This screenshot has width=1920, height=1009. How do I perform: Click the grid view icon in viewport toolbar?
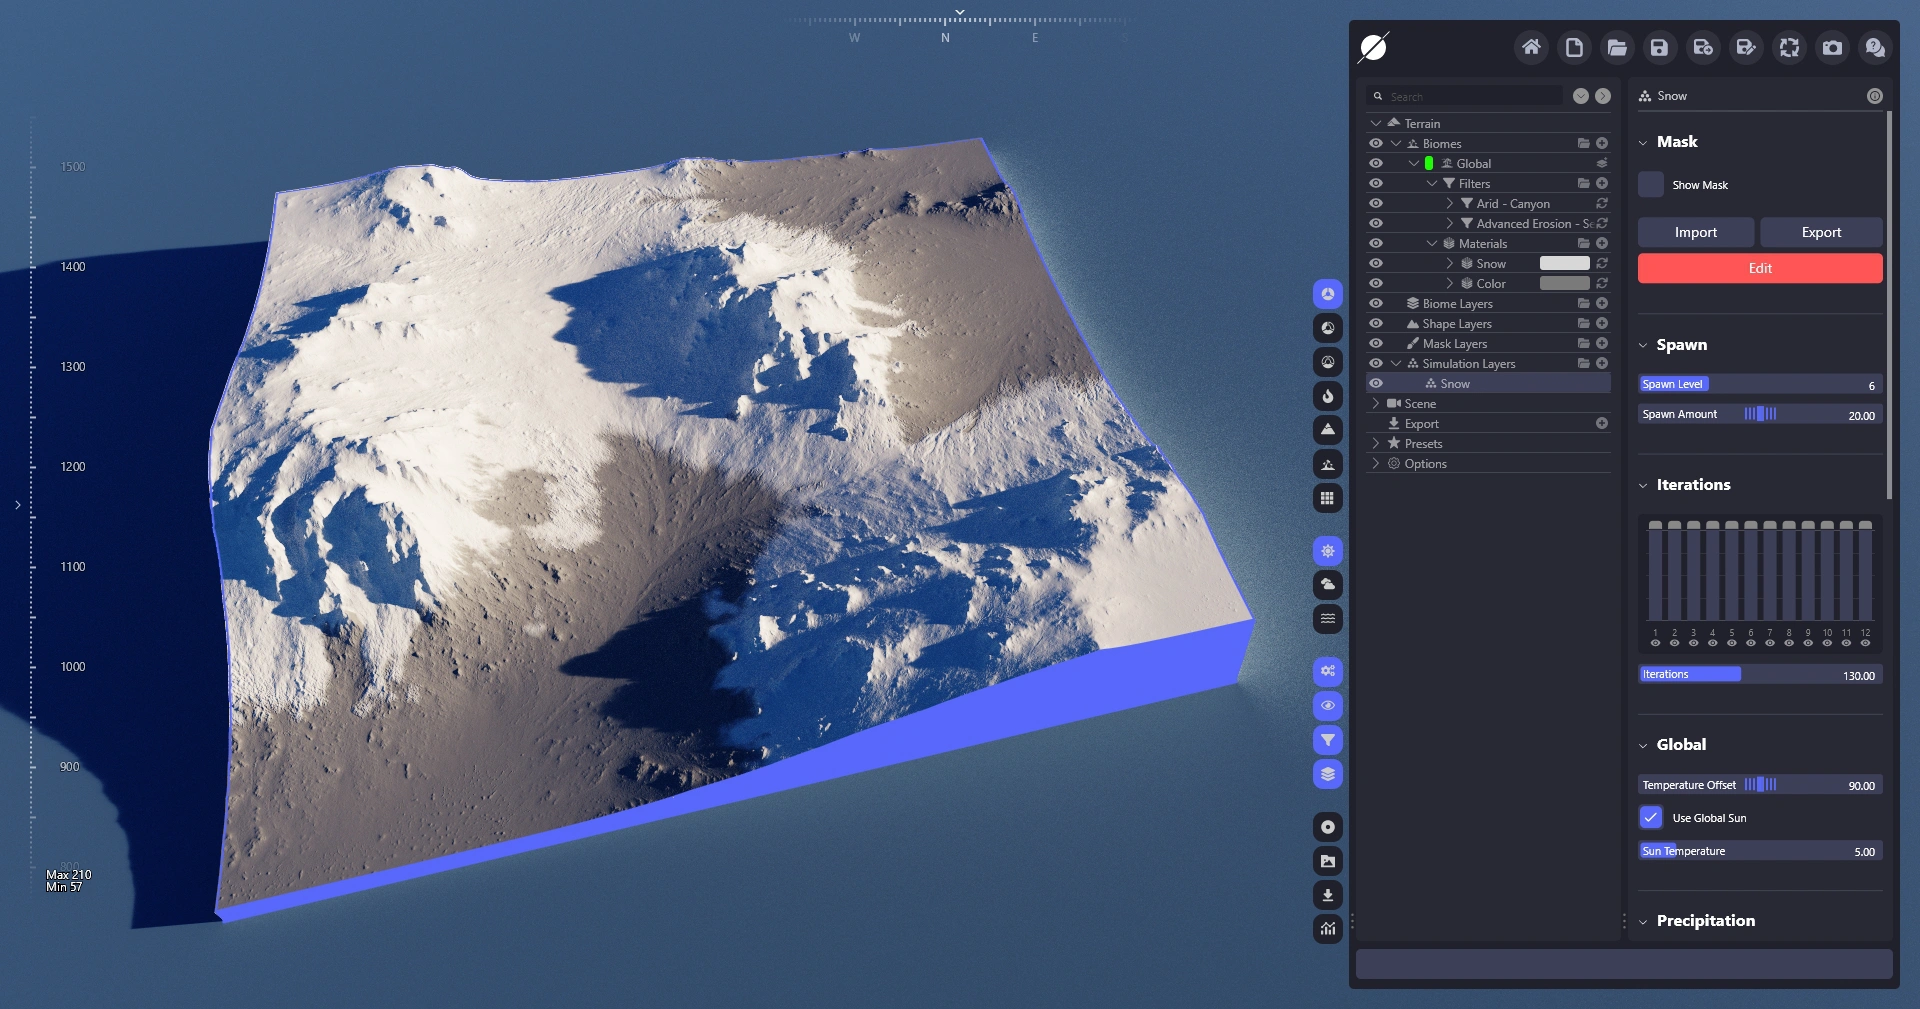1327,498
